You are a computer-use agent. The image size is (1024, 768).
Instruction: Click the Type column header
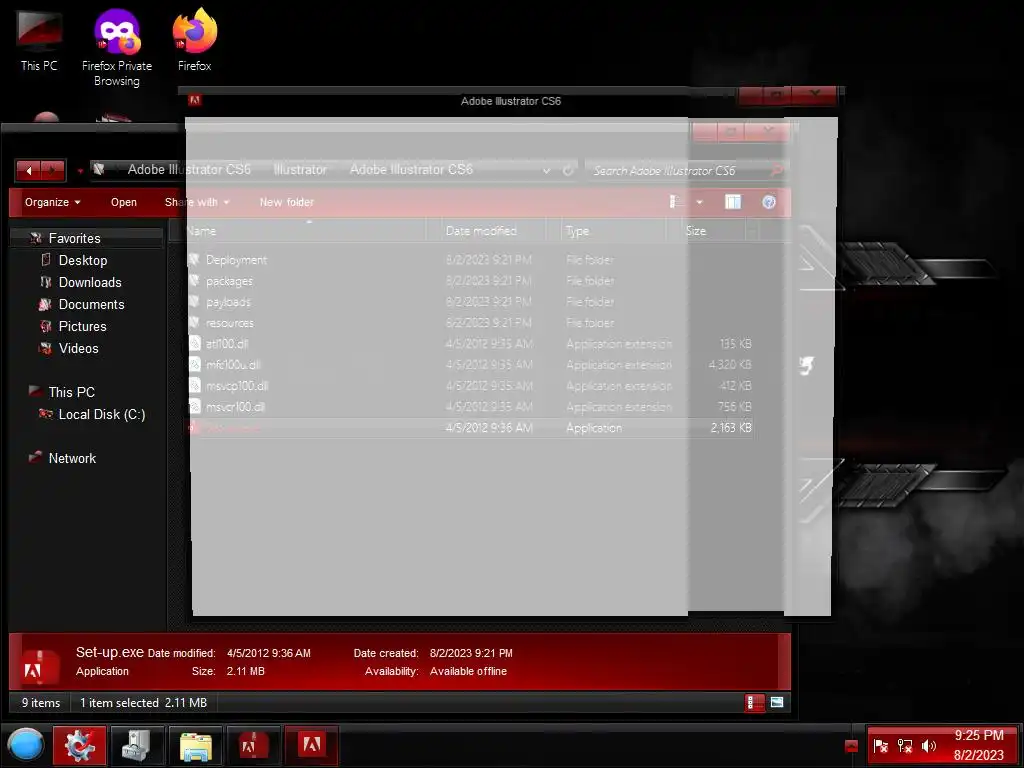click(614, 231)
